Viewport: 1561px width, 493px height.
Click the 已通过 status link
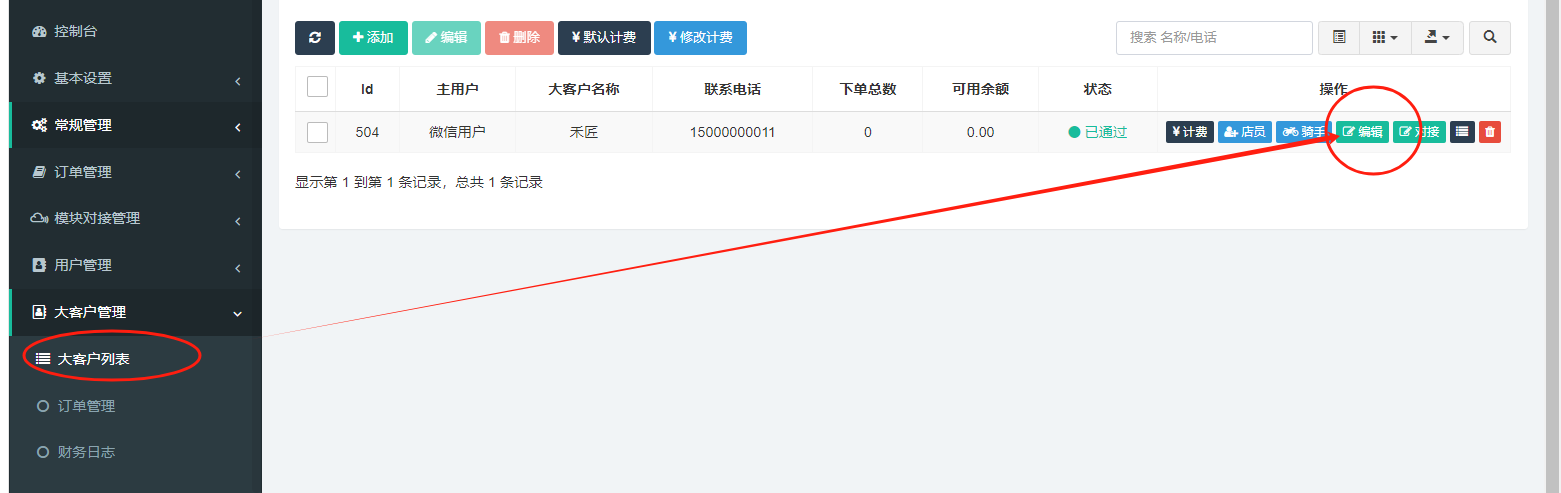1097,132
